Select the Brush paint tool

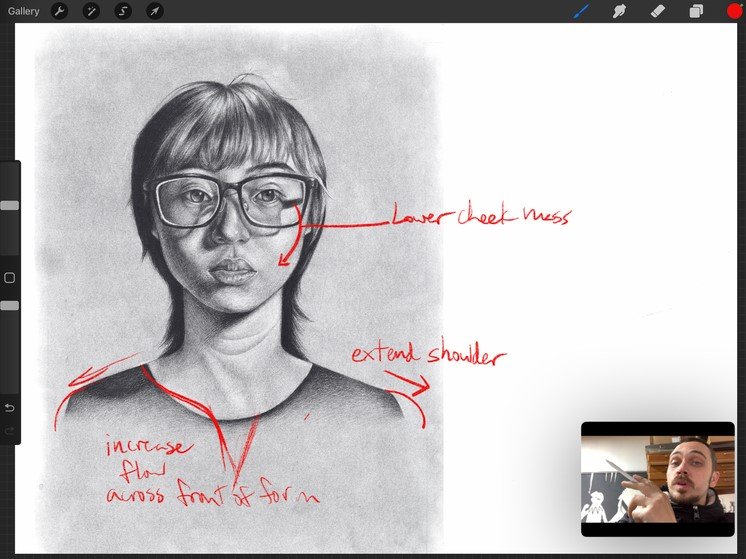click(581, 12)
